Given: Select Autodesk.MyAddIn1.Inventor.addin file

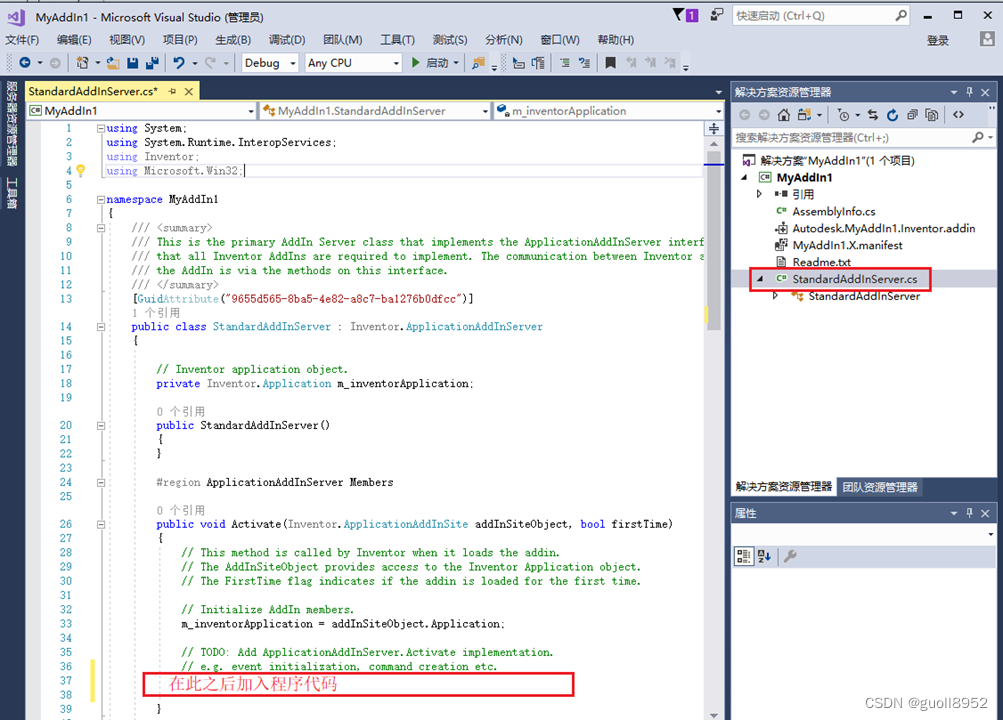Looking at the screenshot, I should pos(883,228).
